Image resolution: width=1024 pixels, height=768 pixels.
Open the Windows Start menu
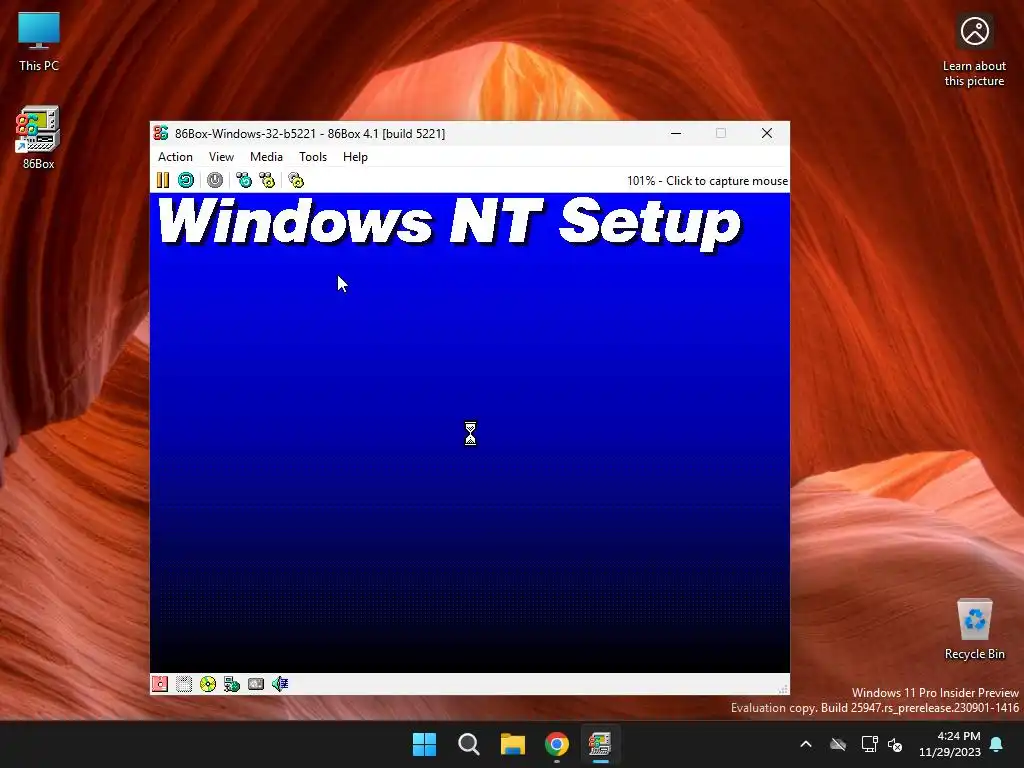coord(424,744)
